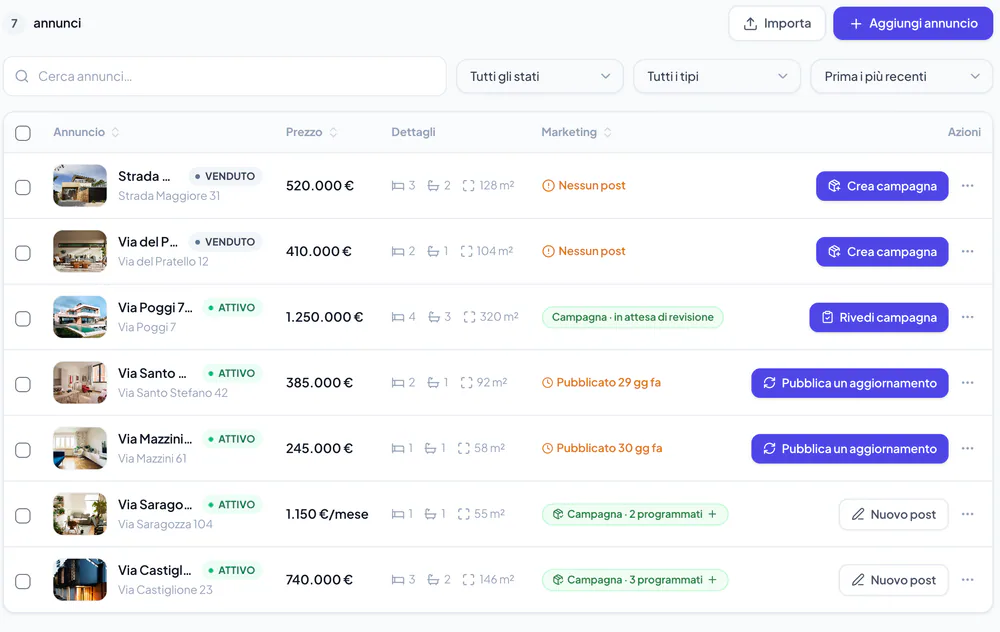Screen dimensions: 1000x632
Task: Sort listings by Annuncio column arrows
Action: (115, 132)
